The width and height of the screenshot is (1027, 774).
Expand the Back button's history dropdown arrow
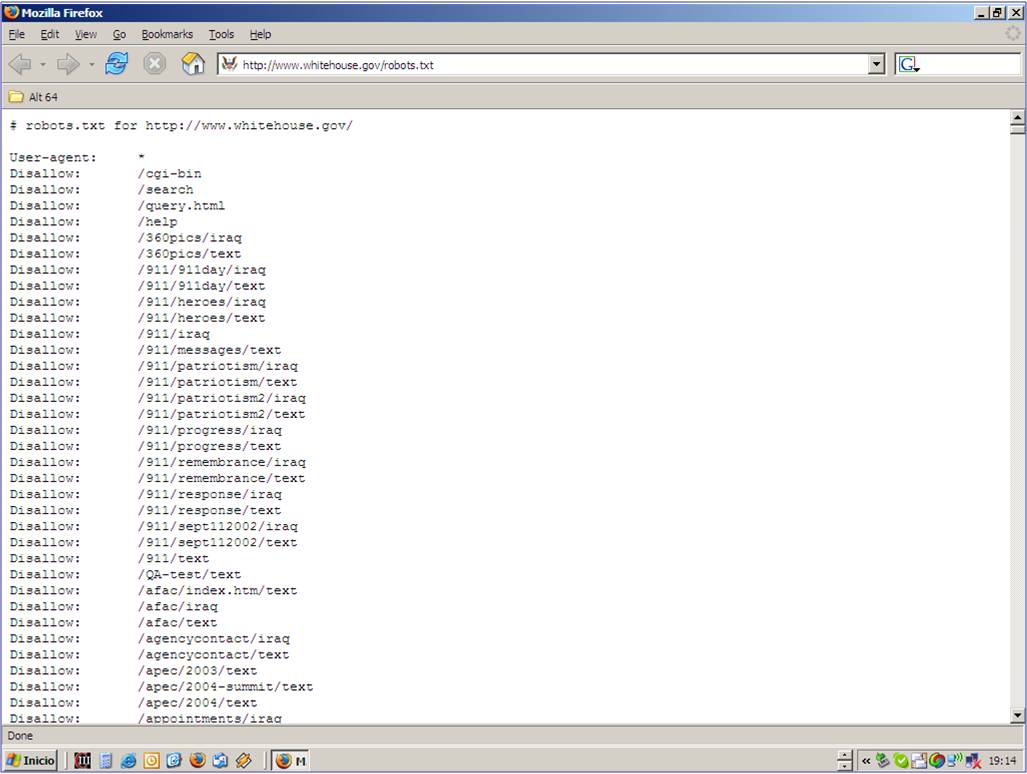[x=41, y=63]
